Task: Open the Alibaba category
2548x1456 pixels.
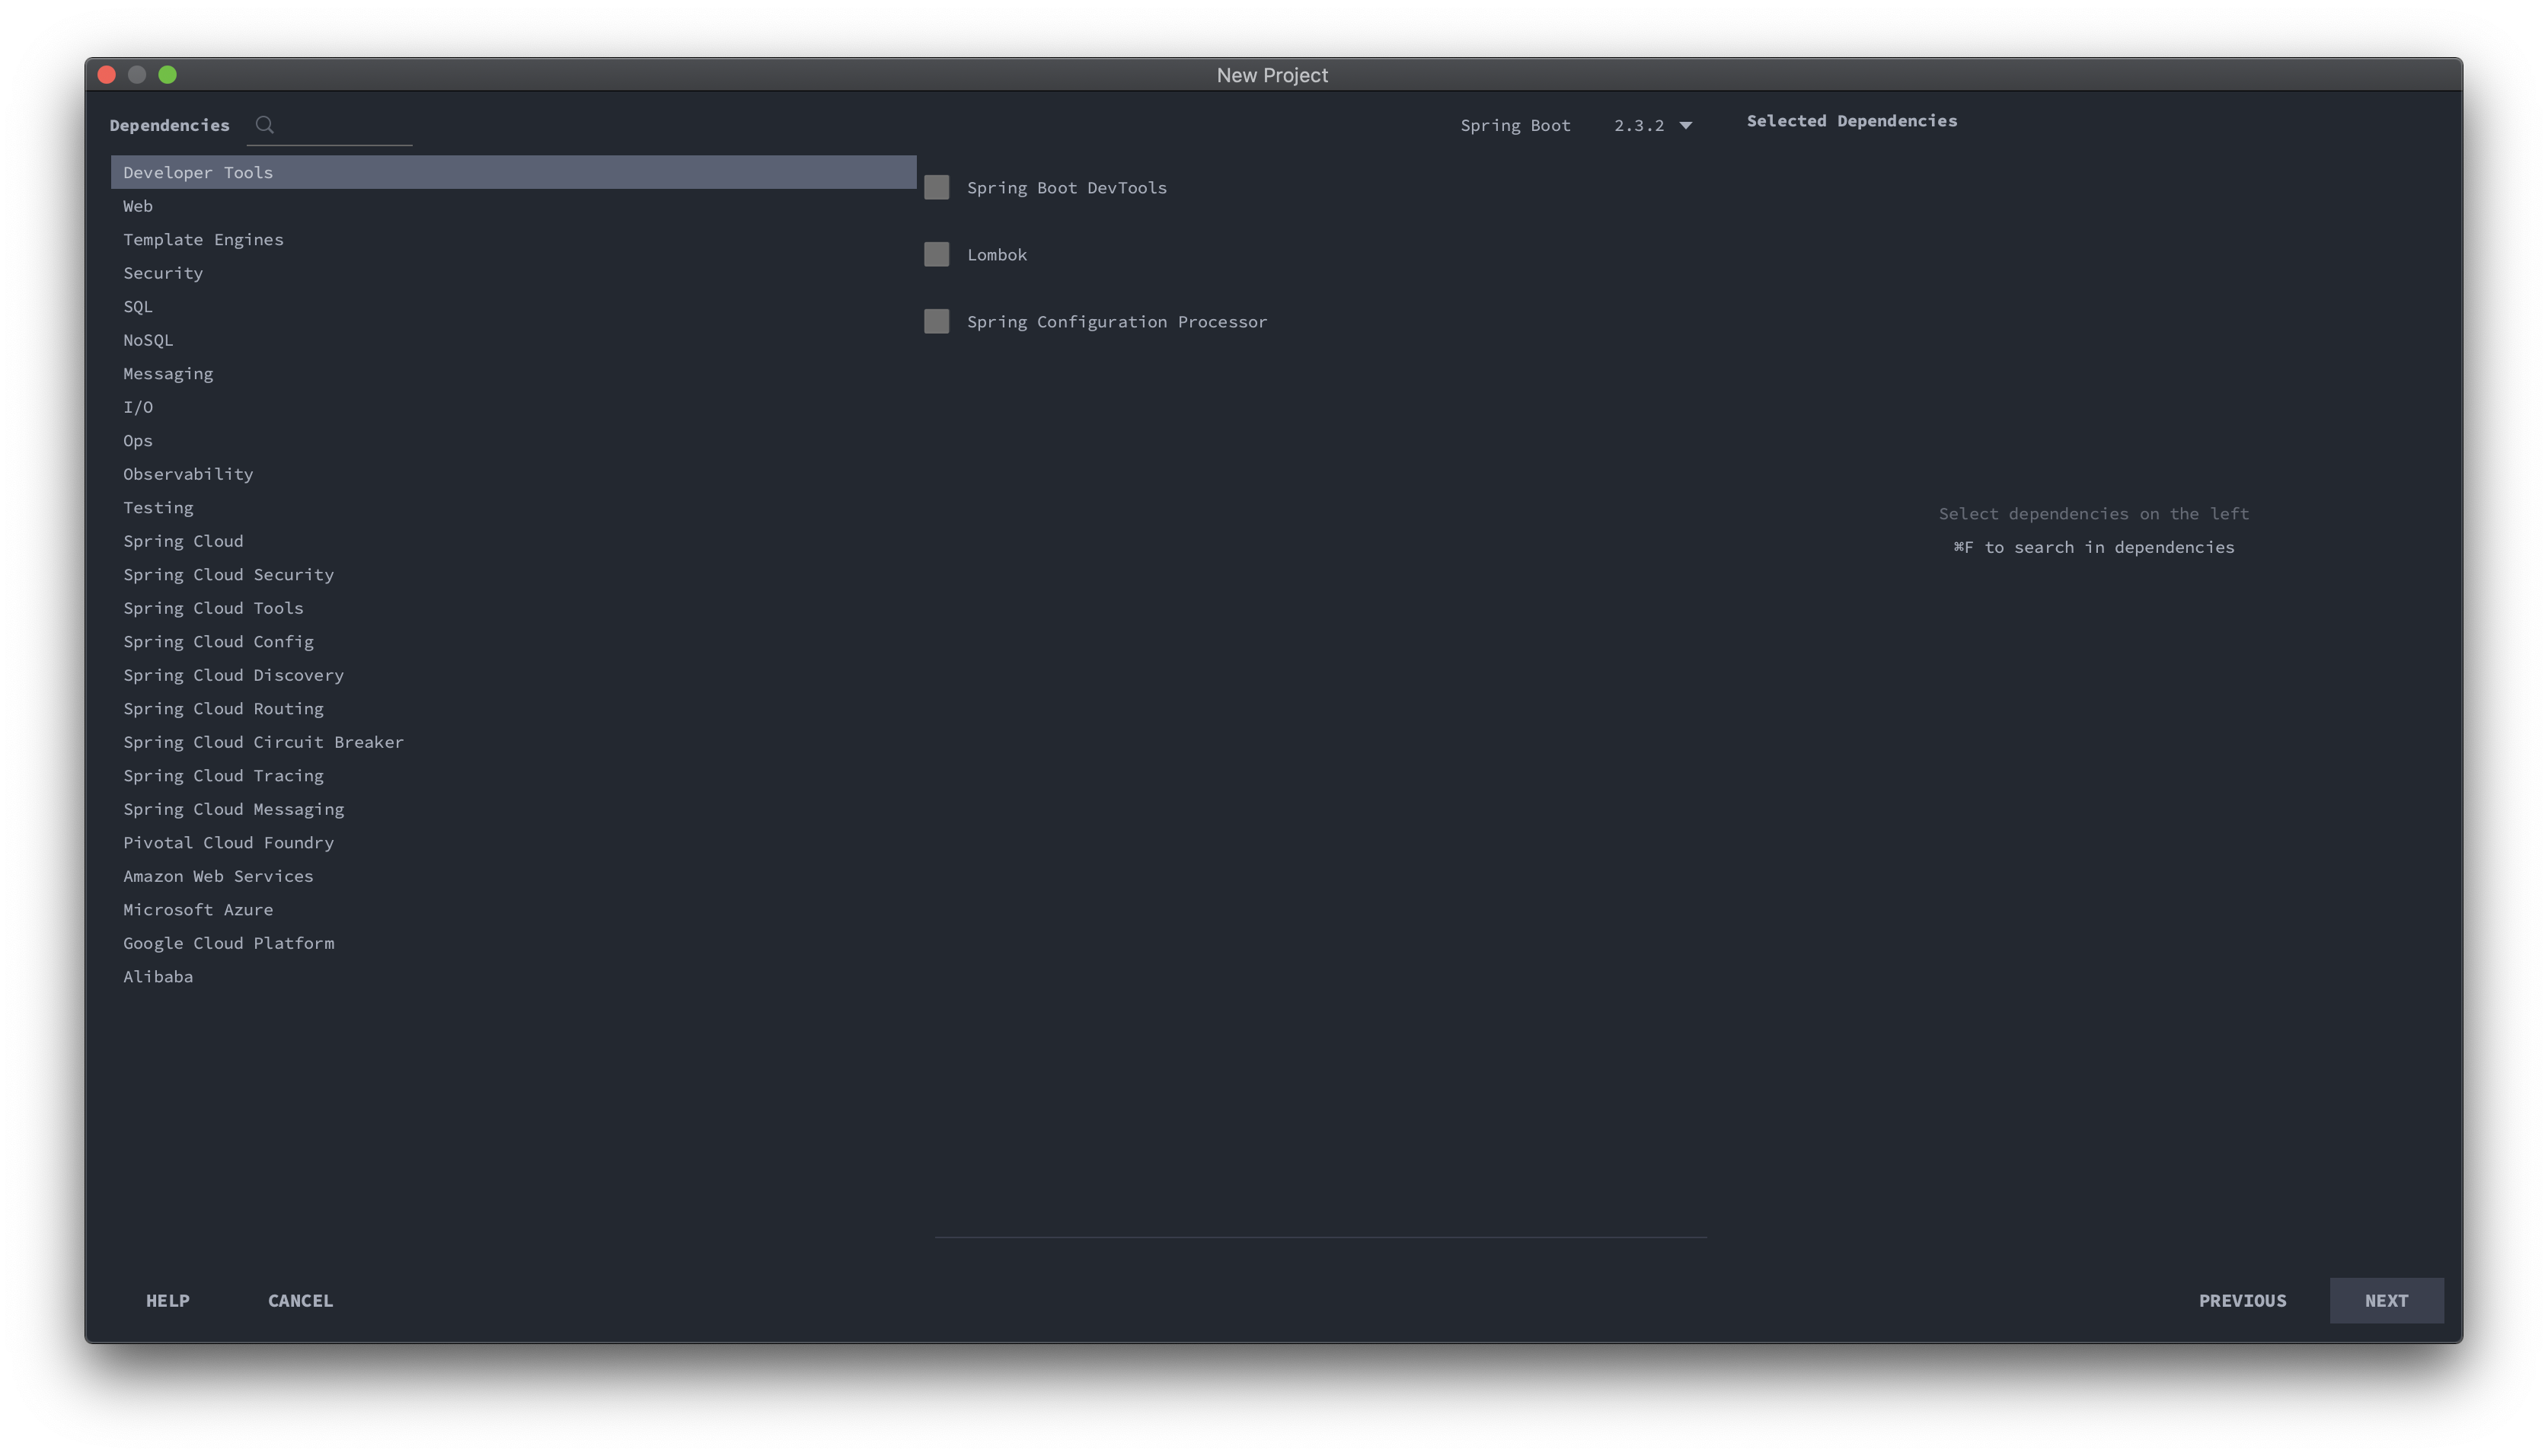Action: 513,977
